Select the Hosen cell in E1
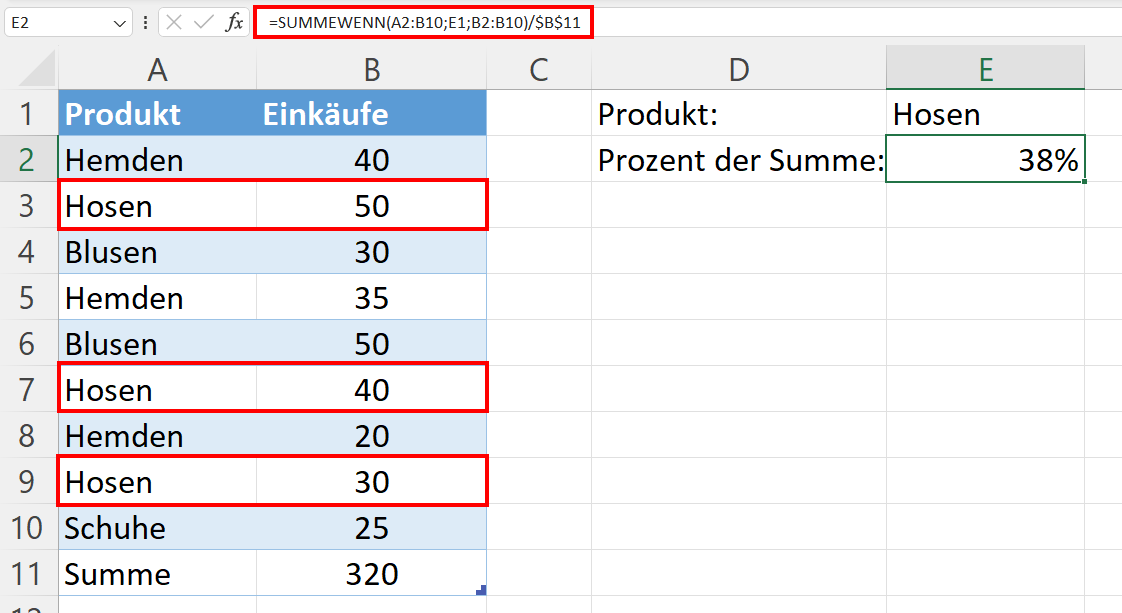Screen dimensions: 1122x613 point(985,114)
